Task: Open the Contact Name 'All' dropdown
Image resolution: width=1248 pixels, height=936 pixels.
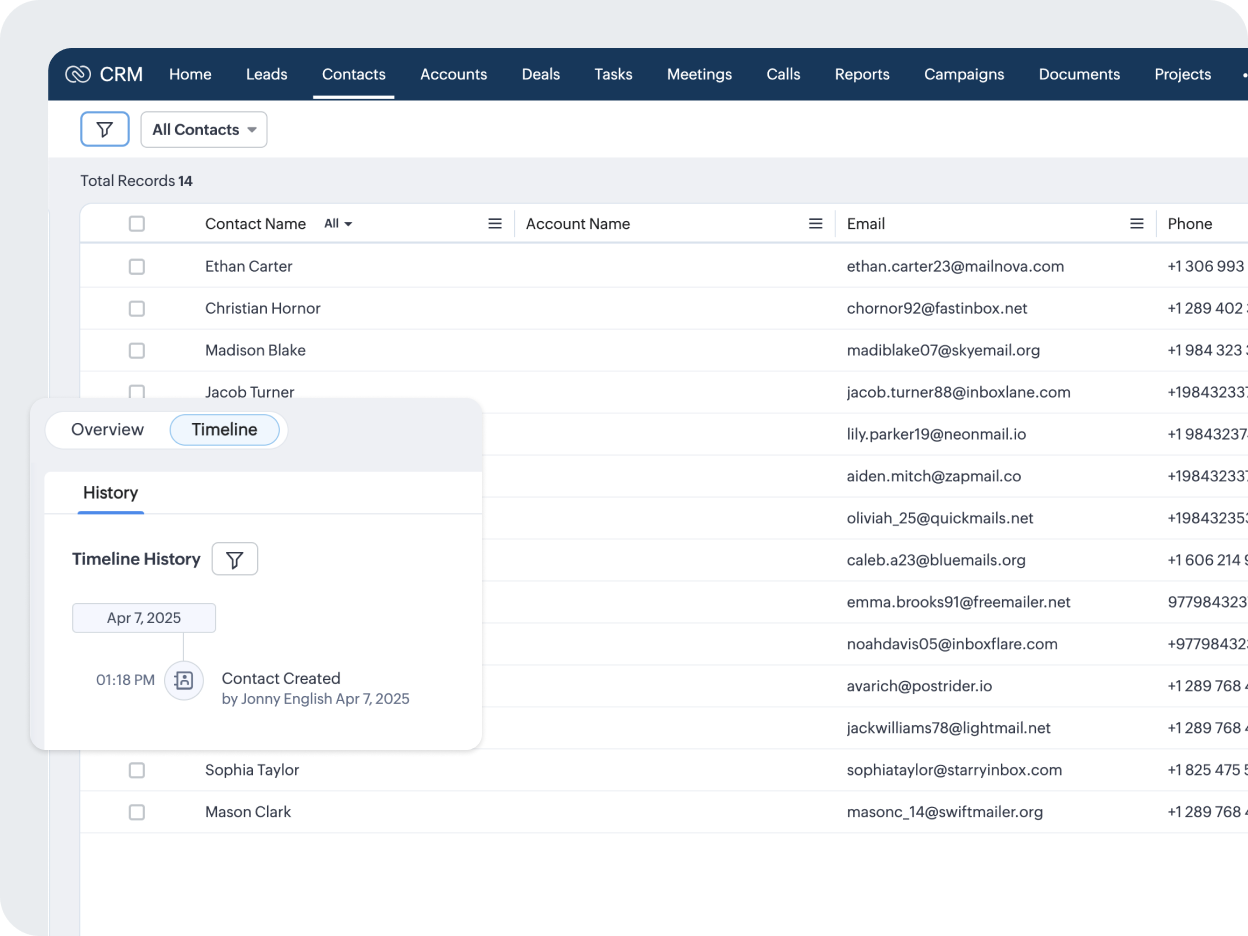Action: point(338,224)
